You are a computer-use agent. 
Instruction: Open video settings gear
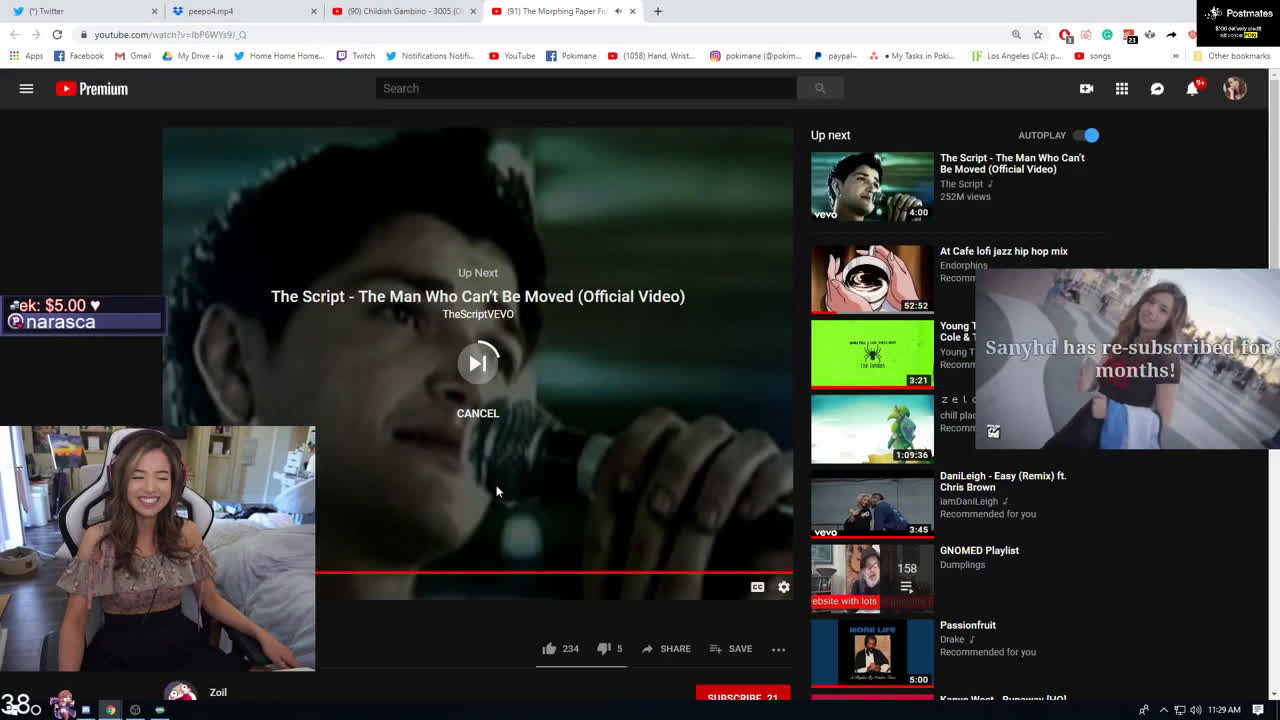pos(784,587)
